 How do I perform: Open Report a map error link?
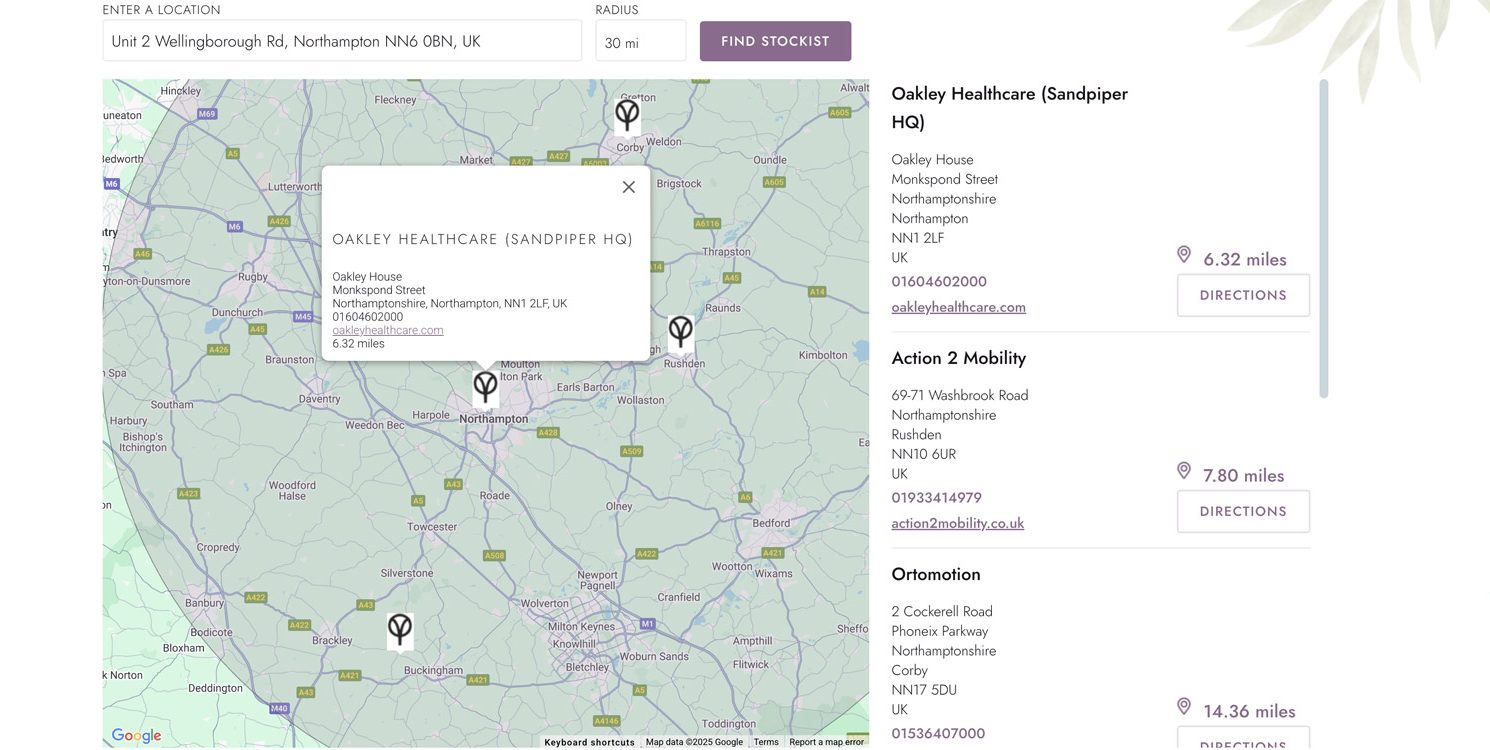click(826, 742)
